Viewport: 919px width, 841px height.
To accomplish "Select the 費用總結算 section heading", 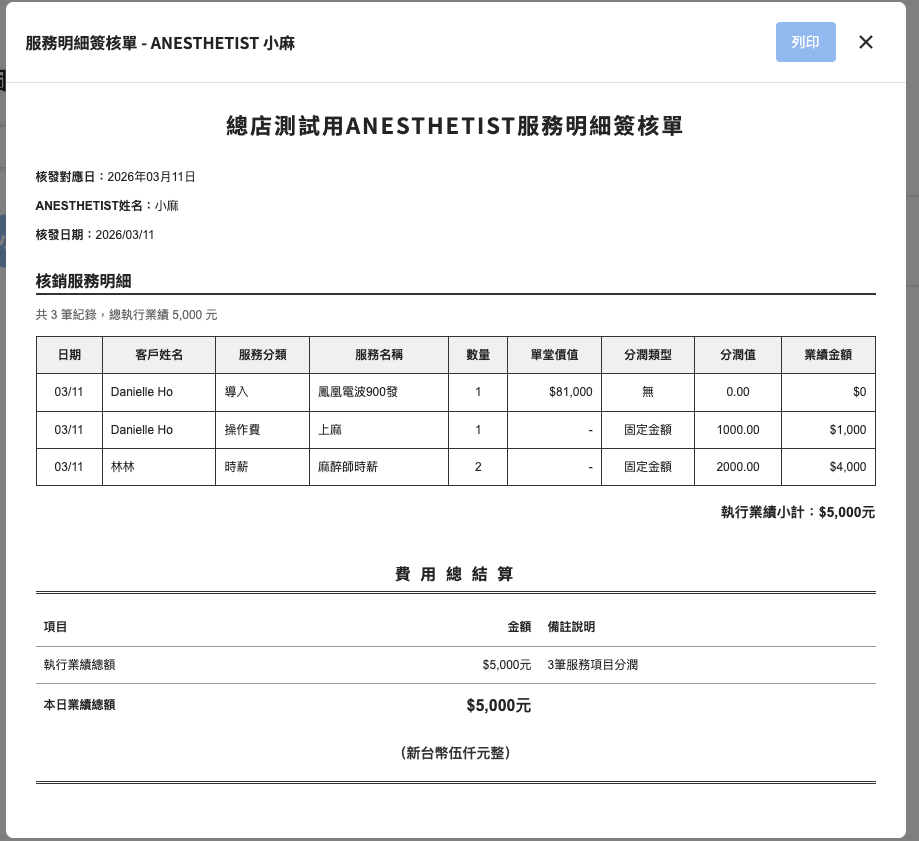I will [455, 574].
